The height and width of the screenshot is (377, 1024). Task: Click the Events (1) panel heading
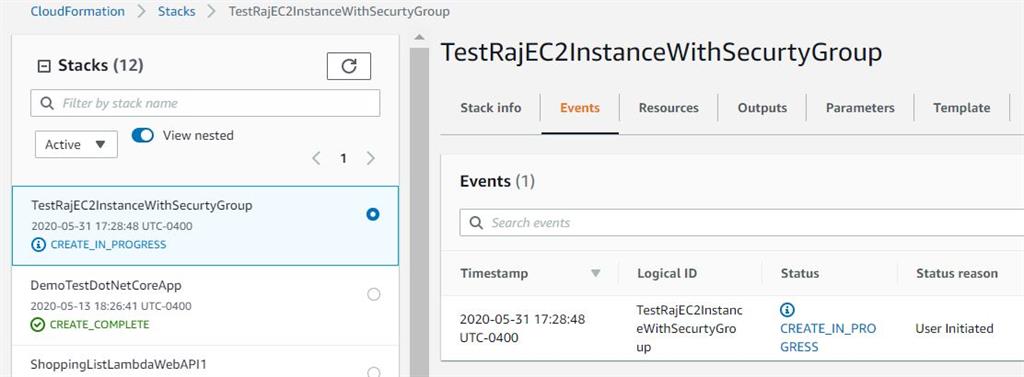tap(497, 181)
